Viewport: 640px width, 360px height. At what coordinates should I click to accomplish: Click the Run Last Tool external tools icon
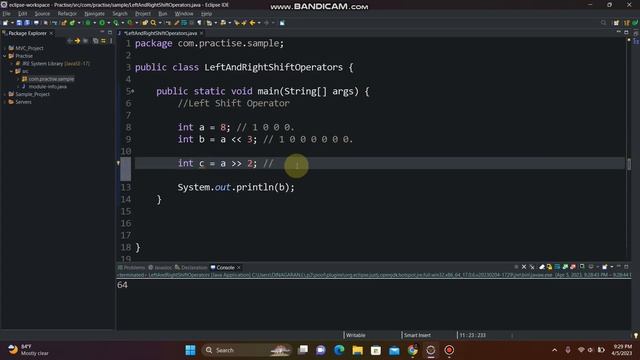130,23
